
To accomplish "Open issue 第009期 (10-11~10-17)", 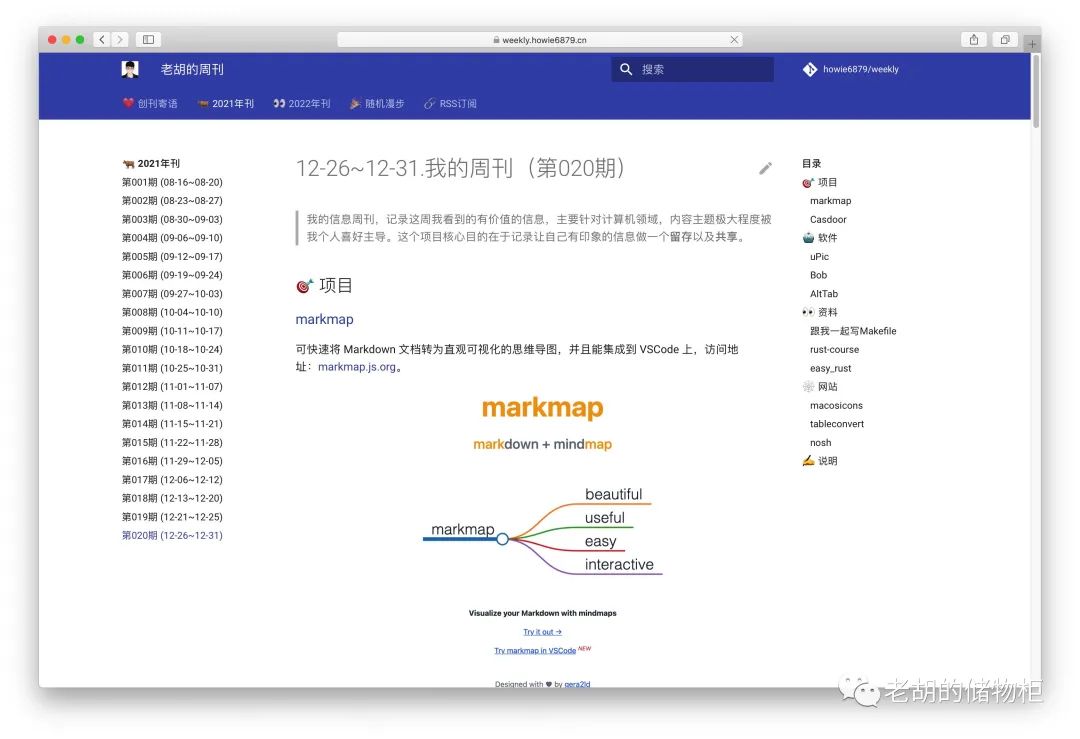I will pos(172,331).
